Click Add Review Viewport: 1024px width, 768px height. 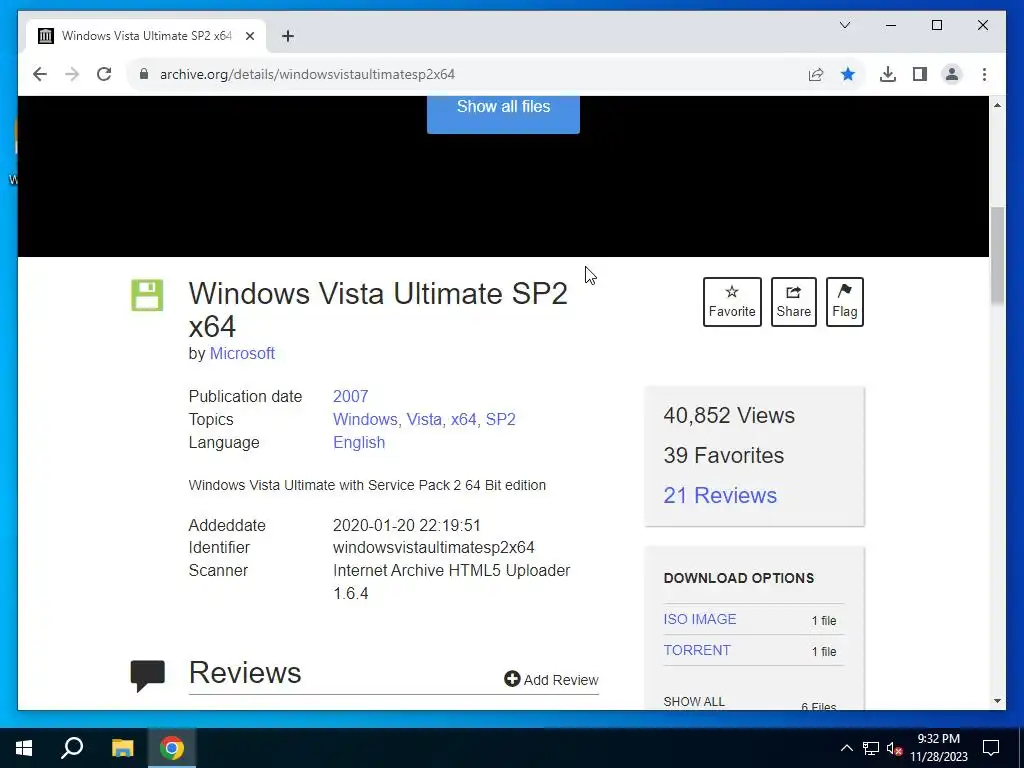(x=551, y=680)
